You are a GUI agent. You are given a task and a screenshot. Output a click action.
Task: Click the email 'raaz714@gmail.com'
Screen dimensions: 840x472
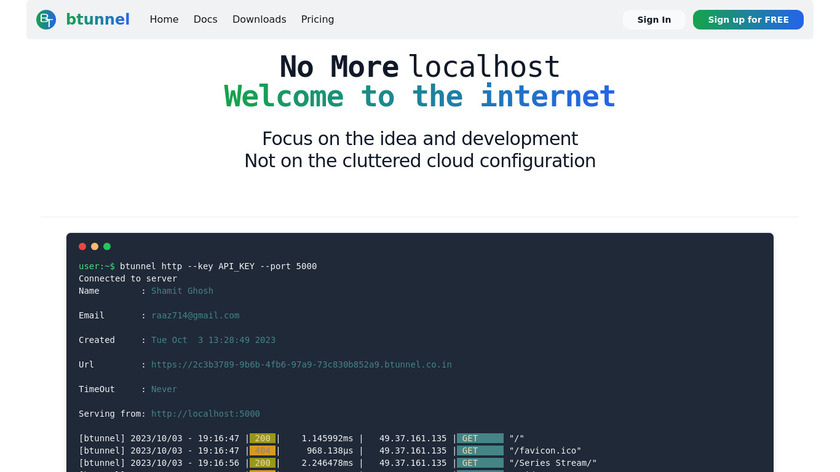(x=195, y=316)
